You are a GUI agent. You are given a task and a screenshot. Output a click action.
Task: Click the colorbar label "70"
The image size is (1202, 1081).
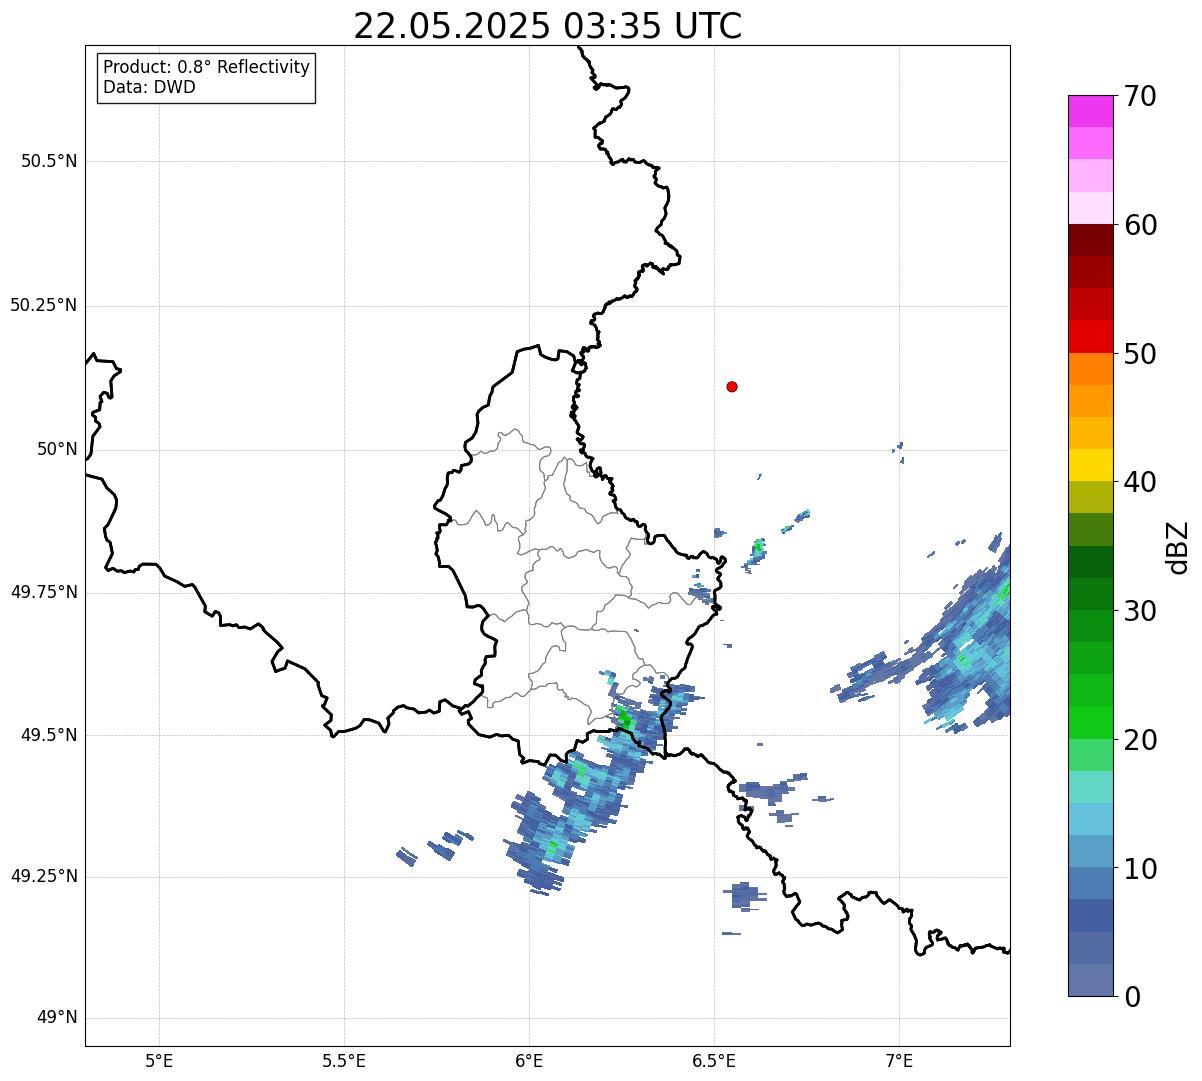1140,96
